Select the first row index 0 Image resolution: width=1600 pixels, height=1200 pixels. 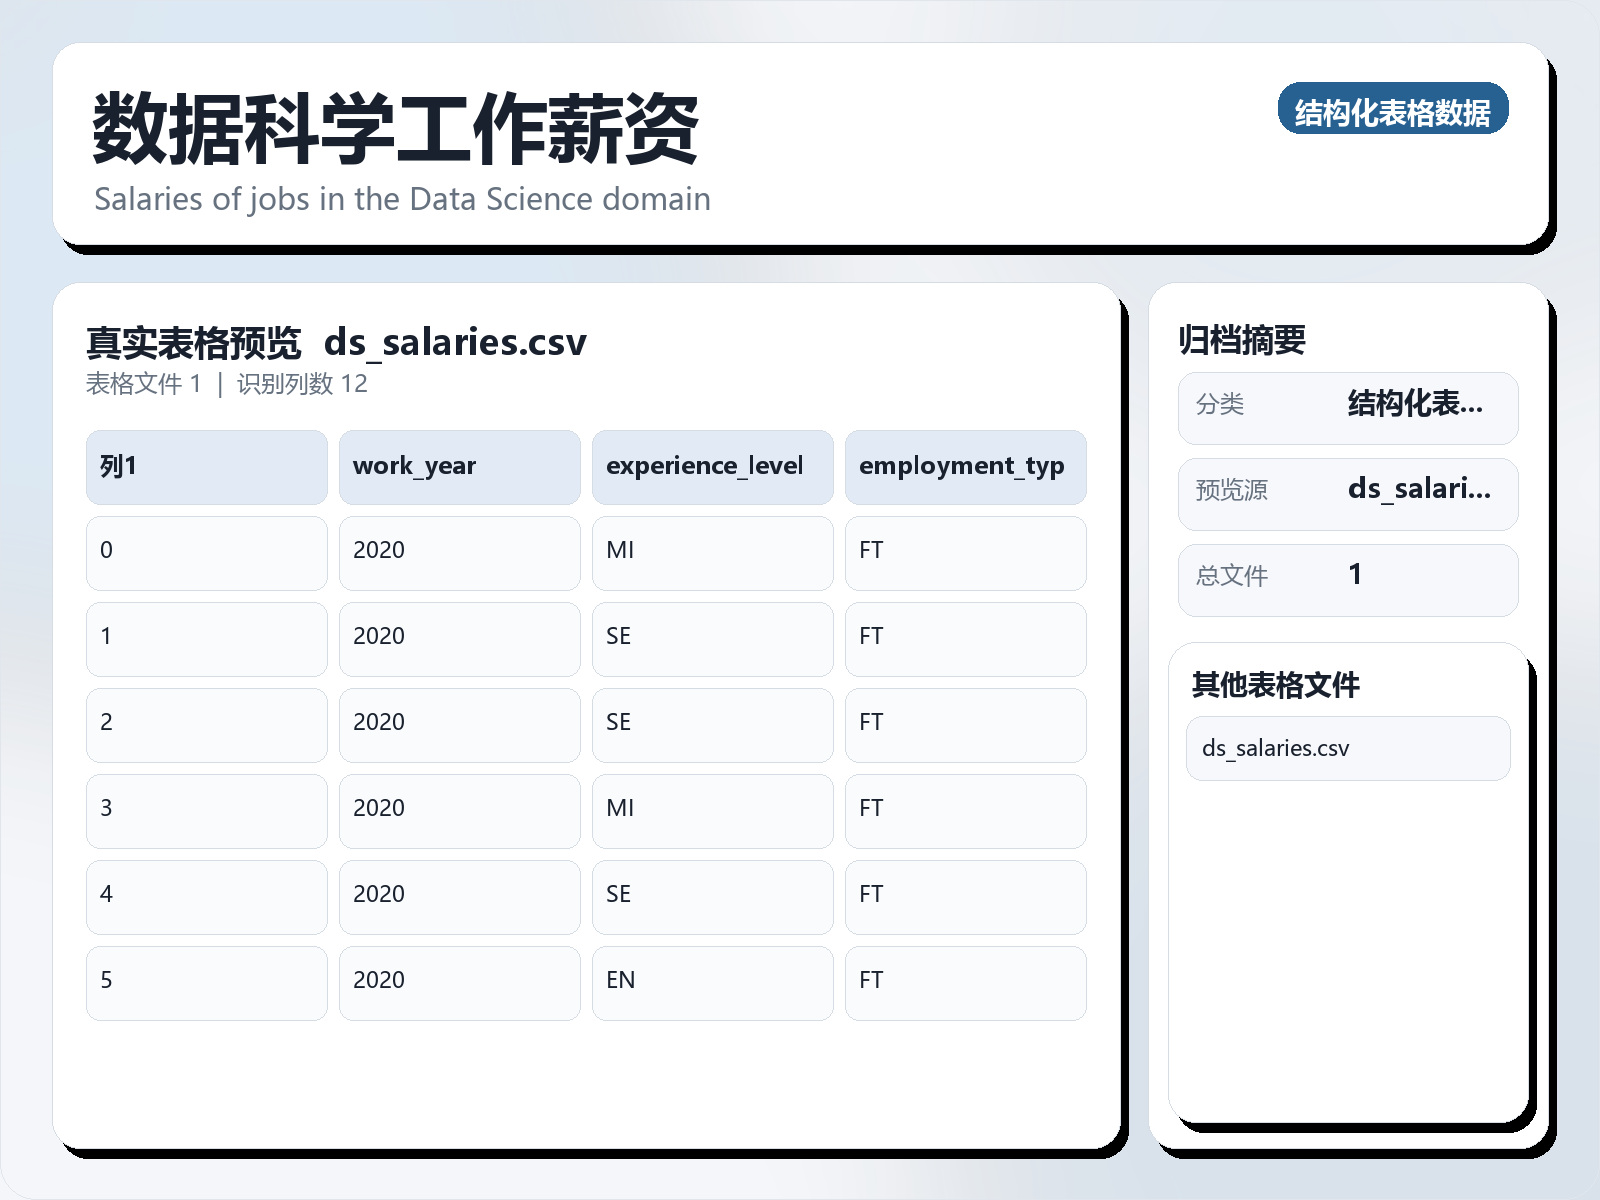point(206,551)
